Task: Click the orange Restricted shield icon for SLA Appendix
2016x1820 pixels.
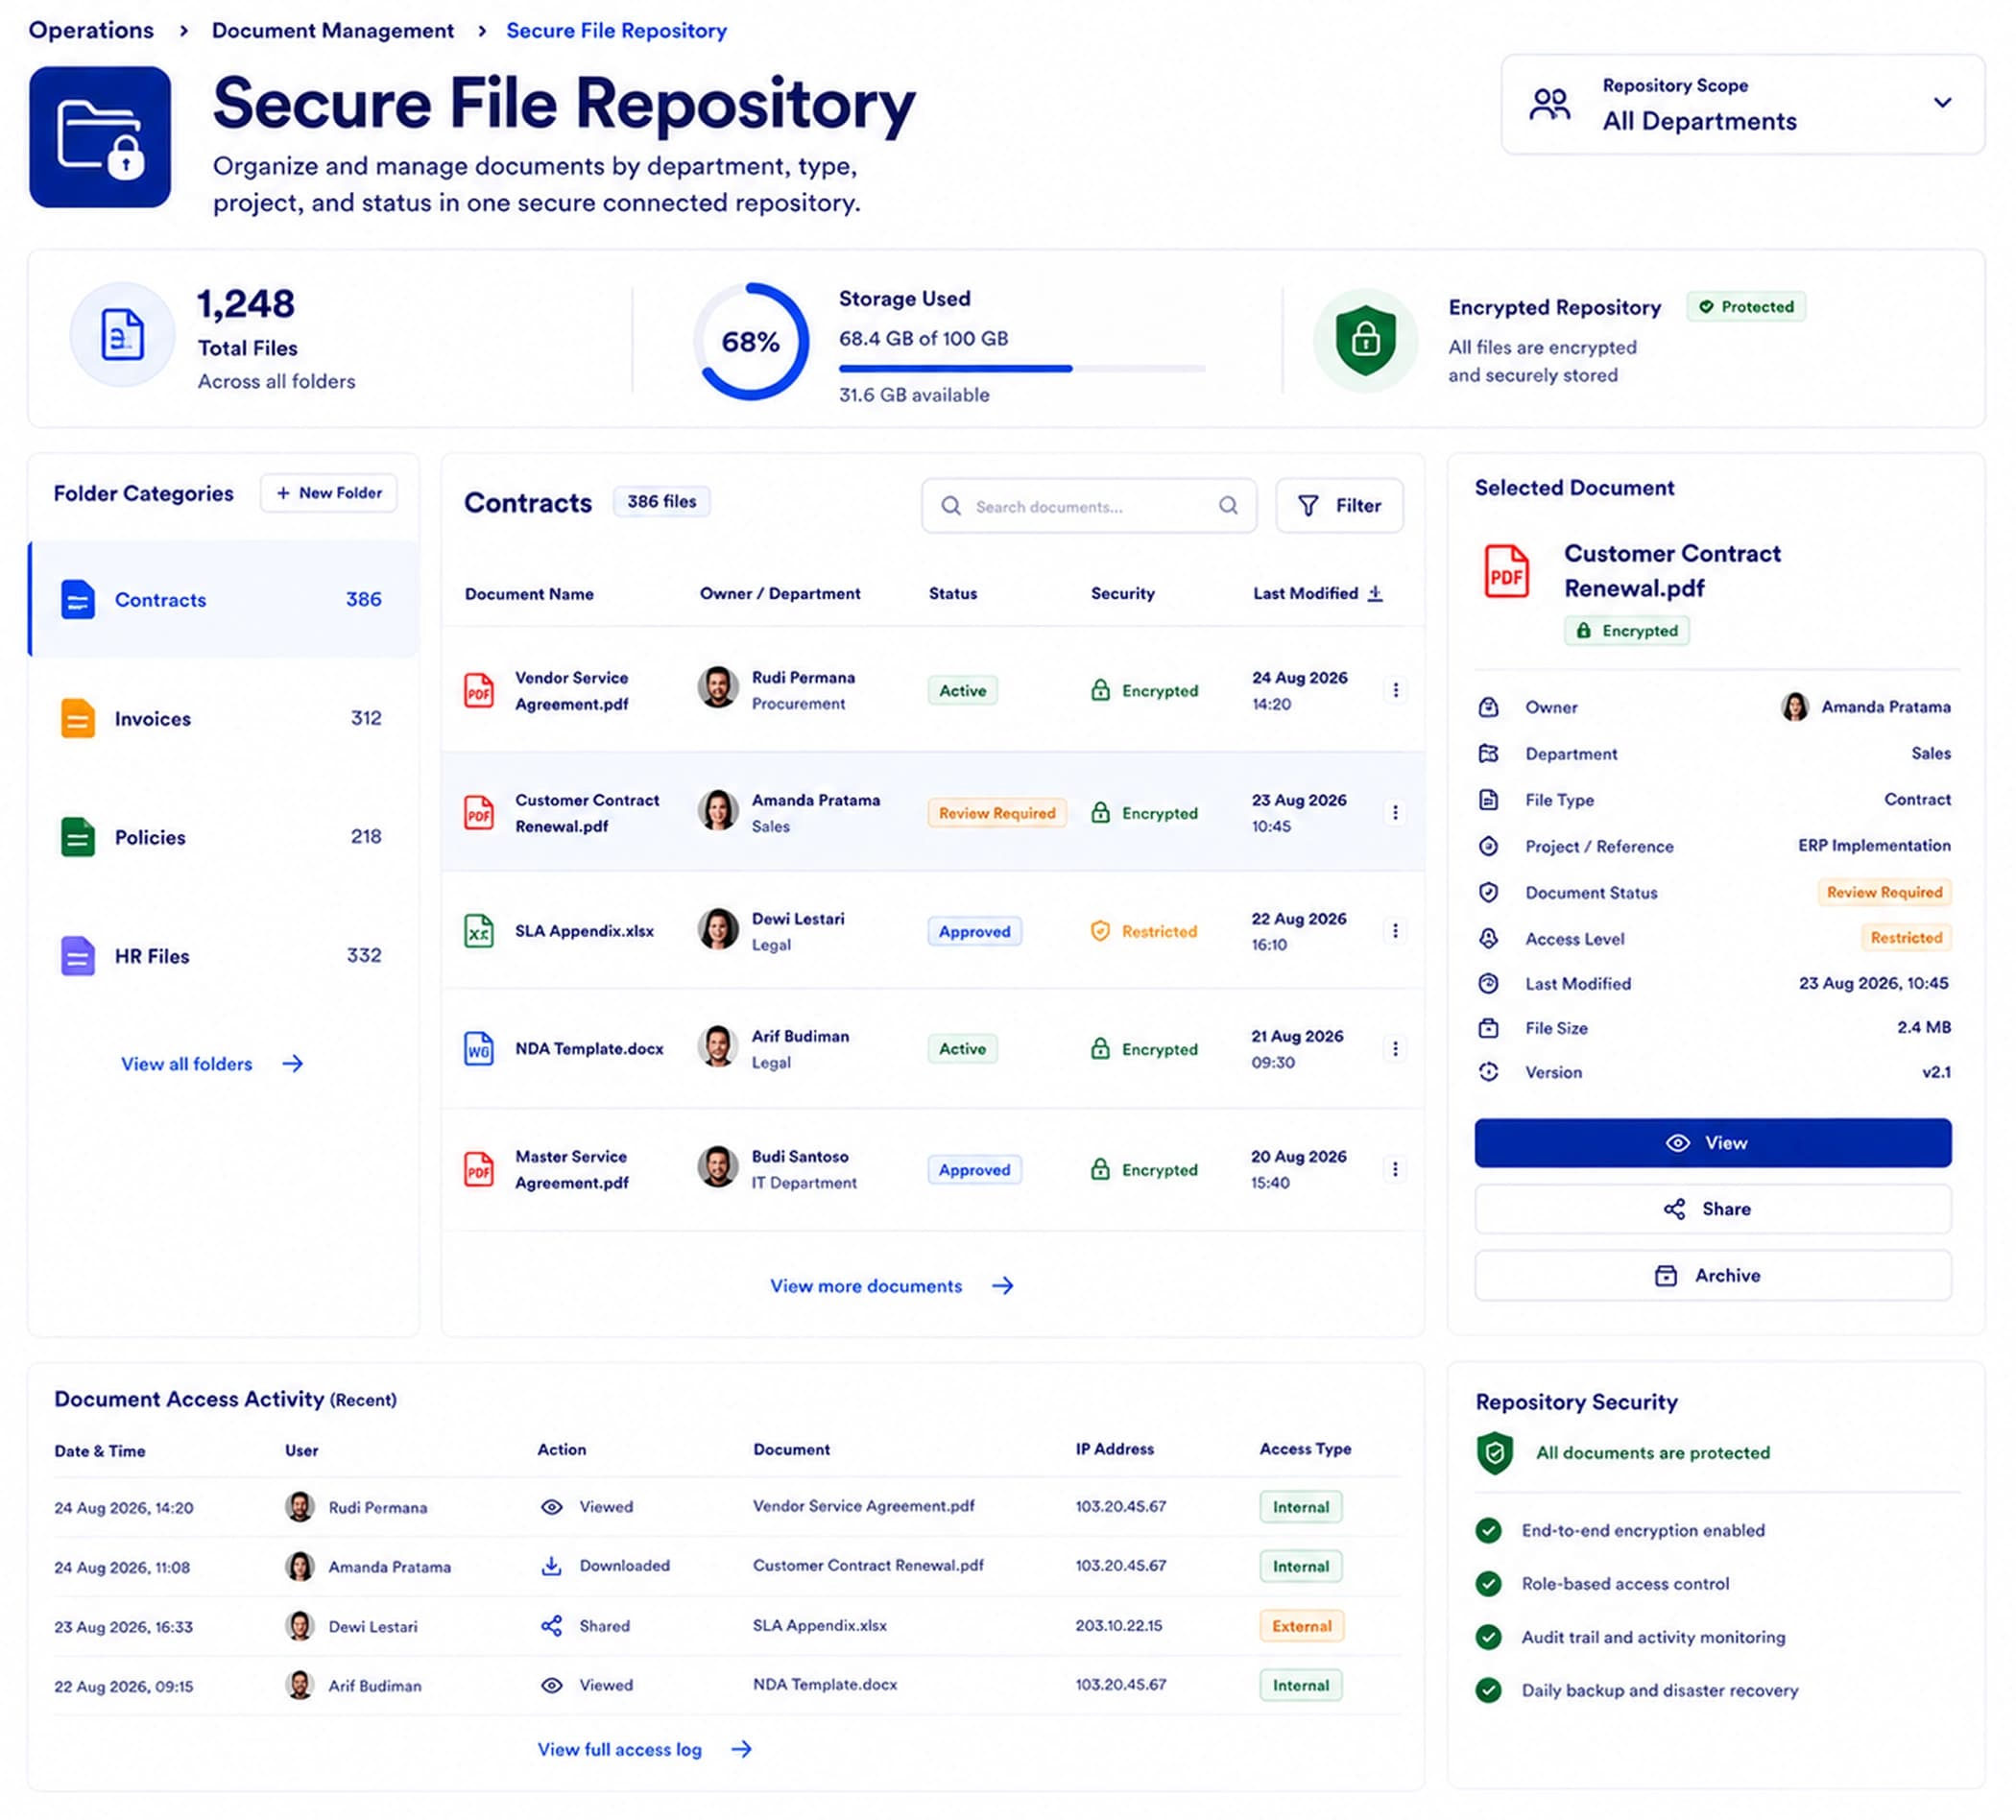Action: tap(1100, 931)
